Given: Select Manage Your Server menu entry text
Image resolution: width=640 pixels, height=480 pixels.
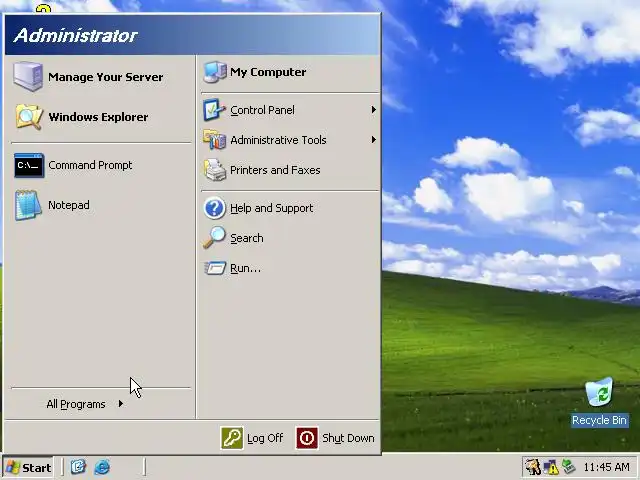Looking at the screenshot, I should pyautogui.click(x=106, y=77).
